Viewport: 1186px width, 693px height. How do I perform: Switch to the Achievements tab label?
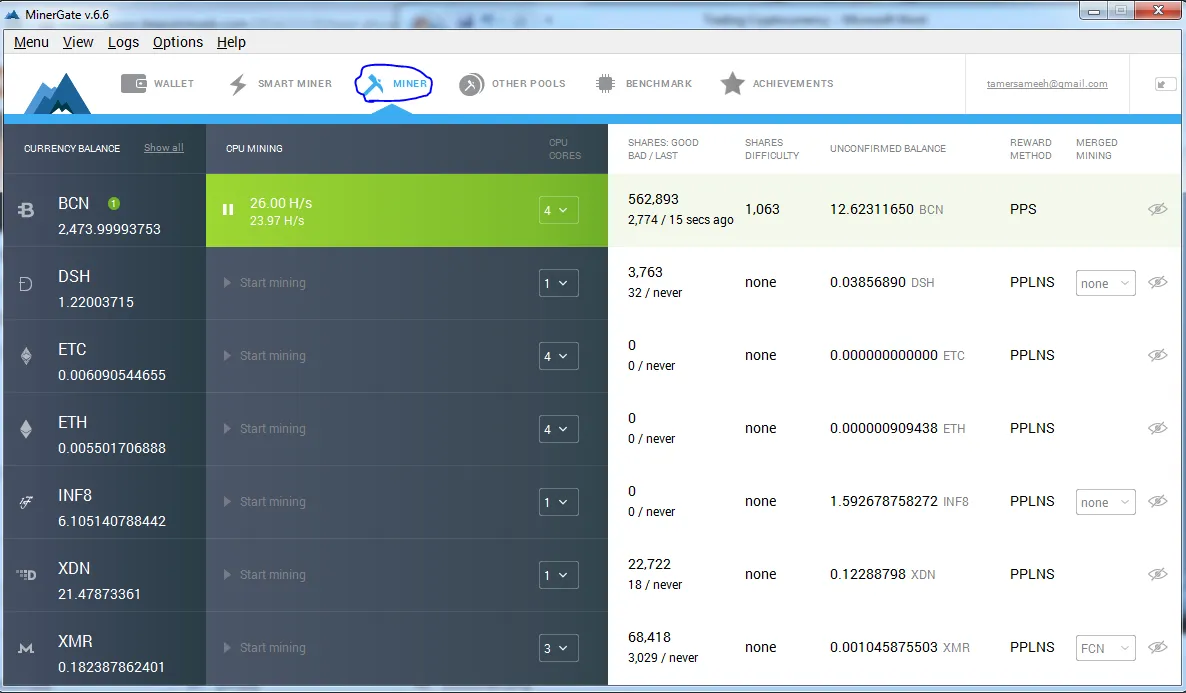(x=793, y=84)
